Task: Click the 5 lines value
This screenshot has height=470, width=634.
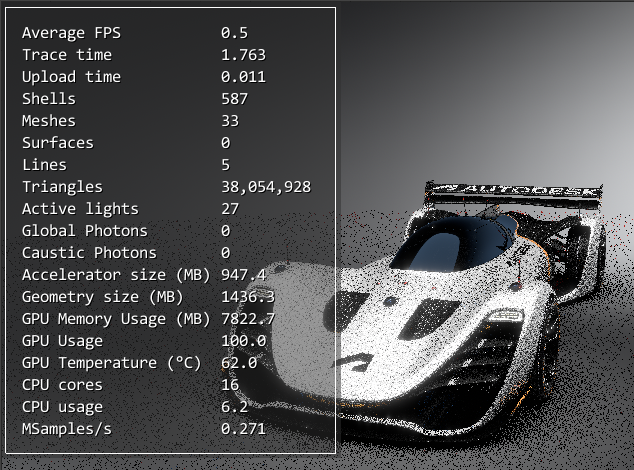Action: (x=226, y=165)
